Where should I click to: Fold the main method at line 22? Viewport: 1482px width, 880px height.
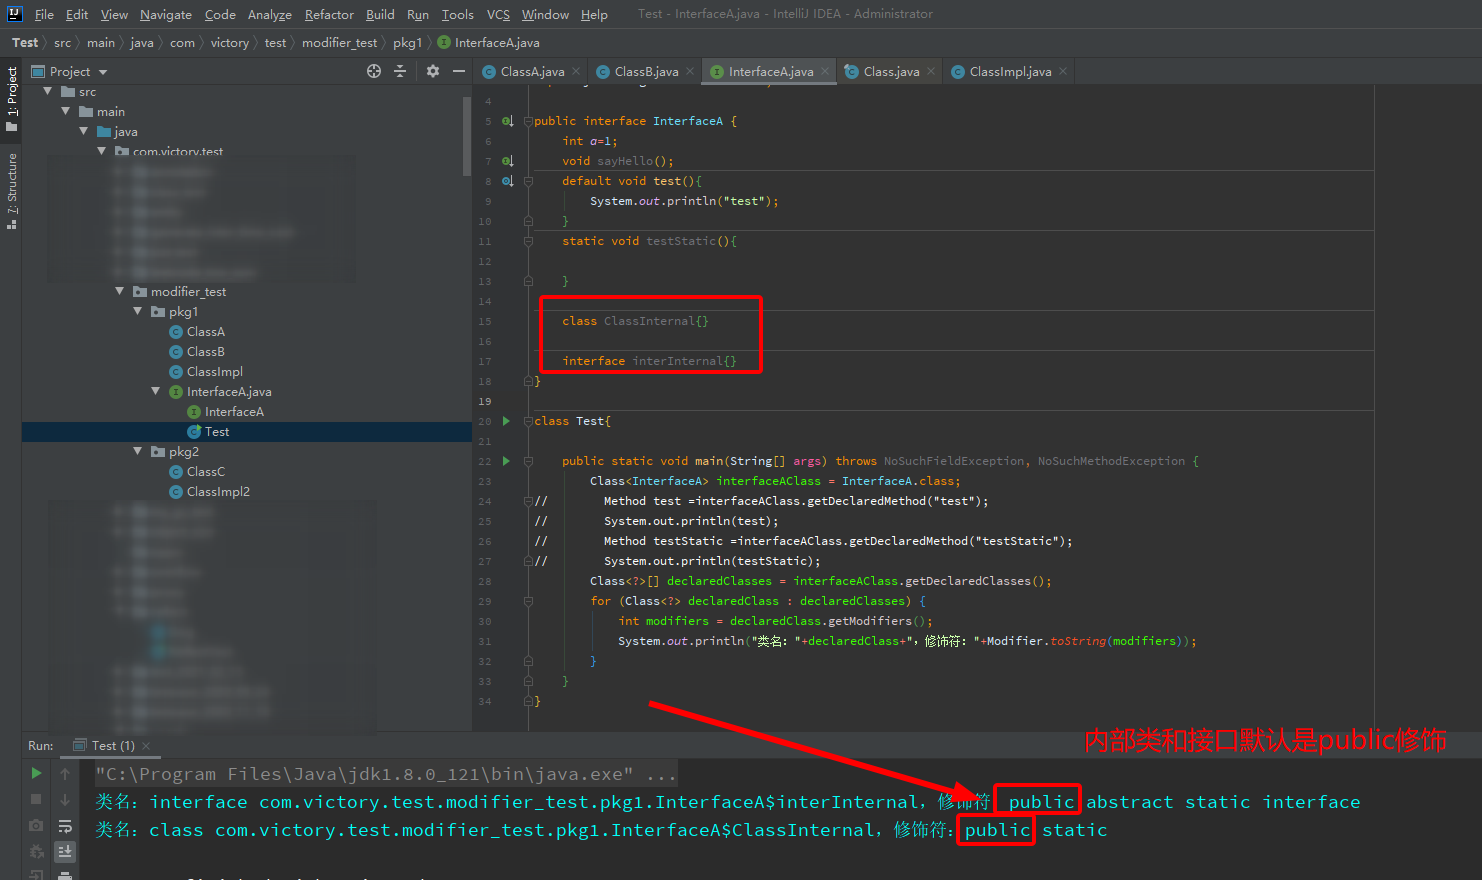(x=528, y=461)
